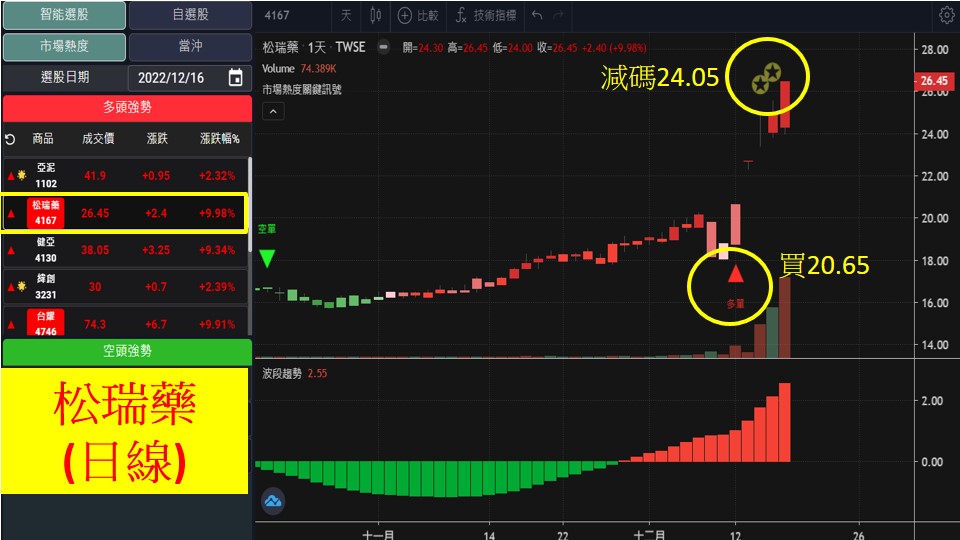Image resolution: width=960 pixels, height=540 pixels.
Task: Switch to the 自選股 tab
Action: pos(190,15)
